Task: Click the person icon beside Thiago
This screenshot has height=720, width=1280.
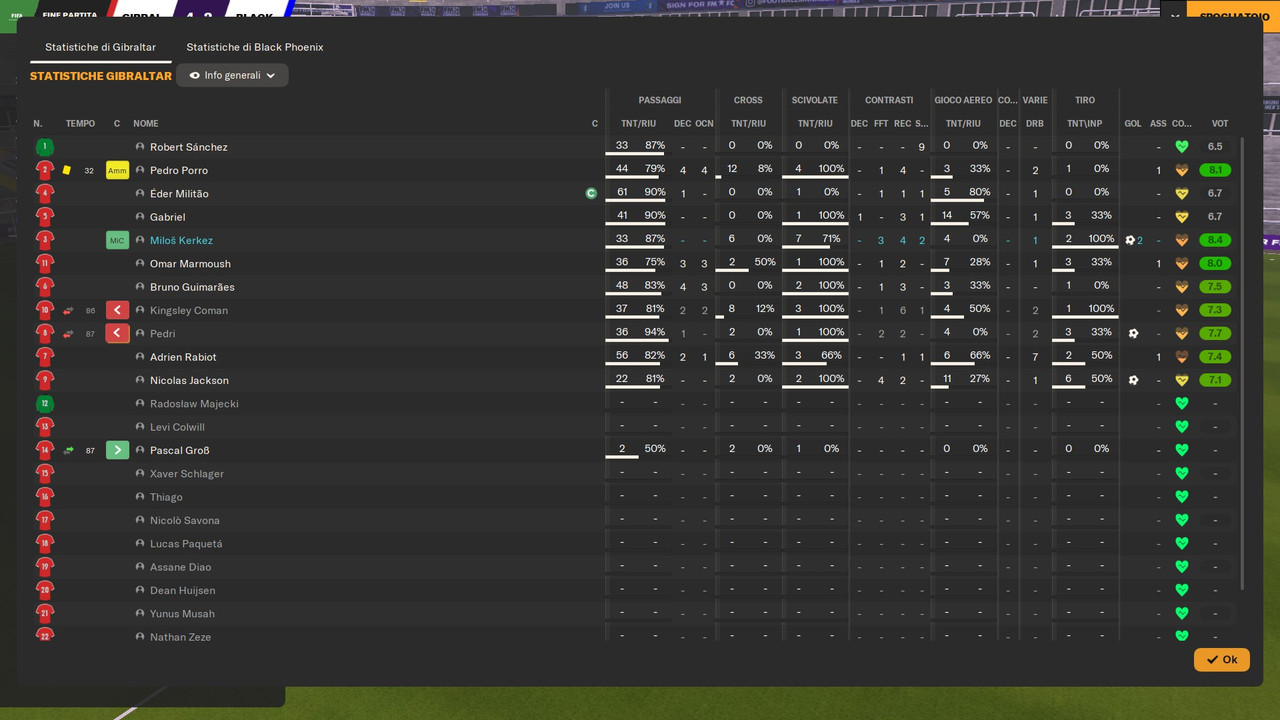Action: 140,497
